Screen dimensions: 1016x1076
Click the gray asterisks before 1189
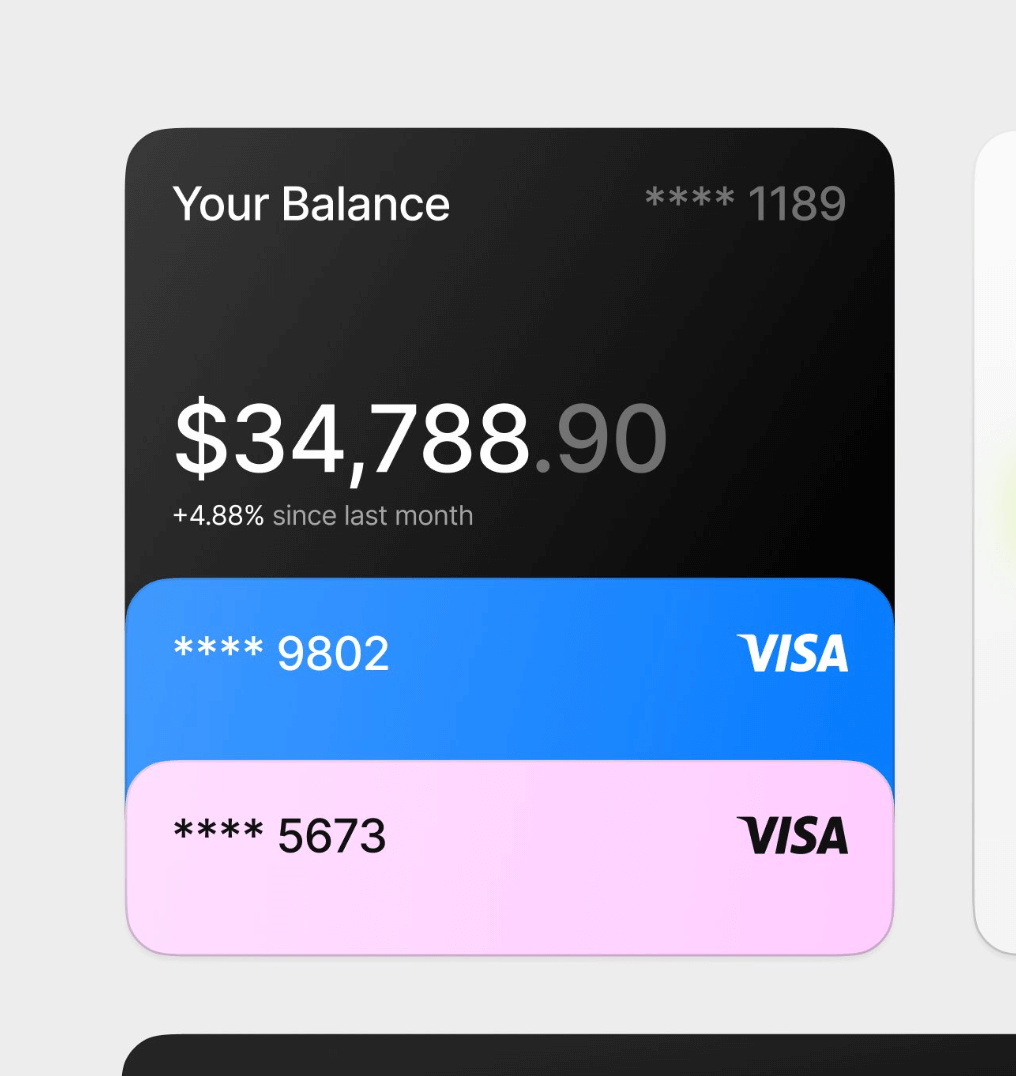[689, 198]
